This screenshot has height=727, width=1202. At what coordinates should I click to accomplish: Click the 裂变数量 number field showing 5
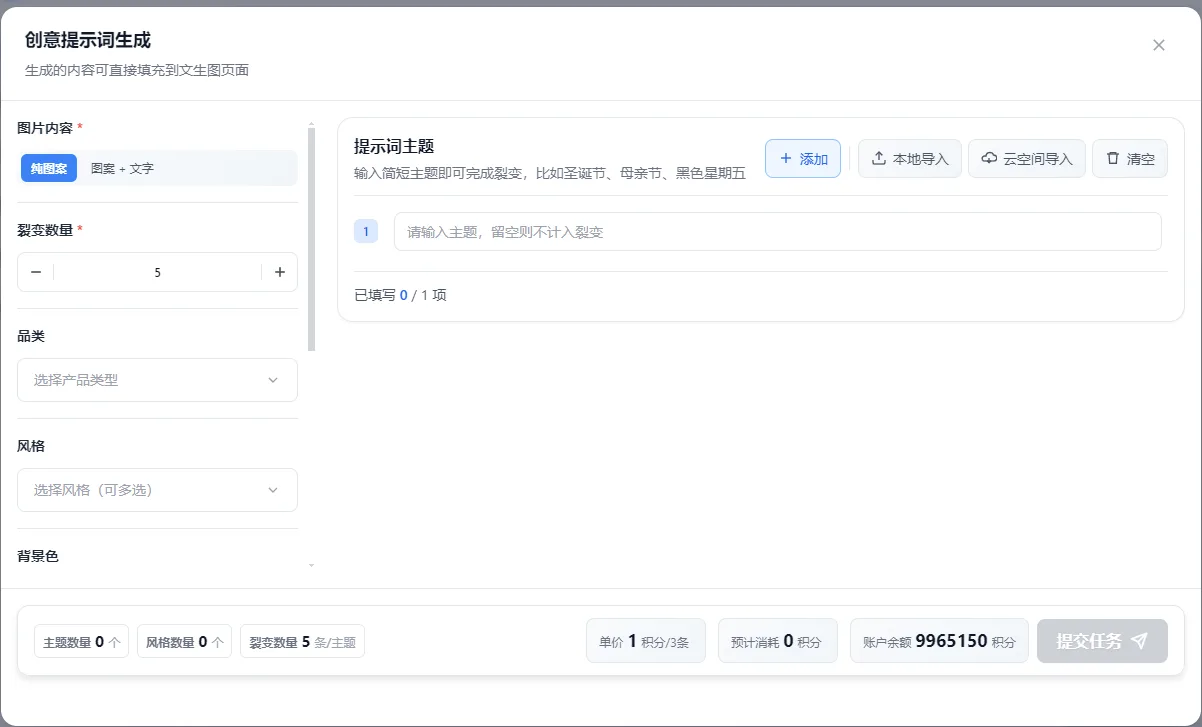157,272
